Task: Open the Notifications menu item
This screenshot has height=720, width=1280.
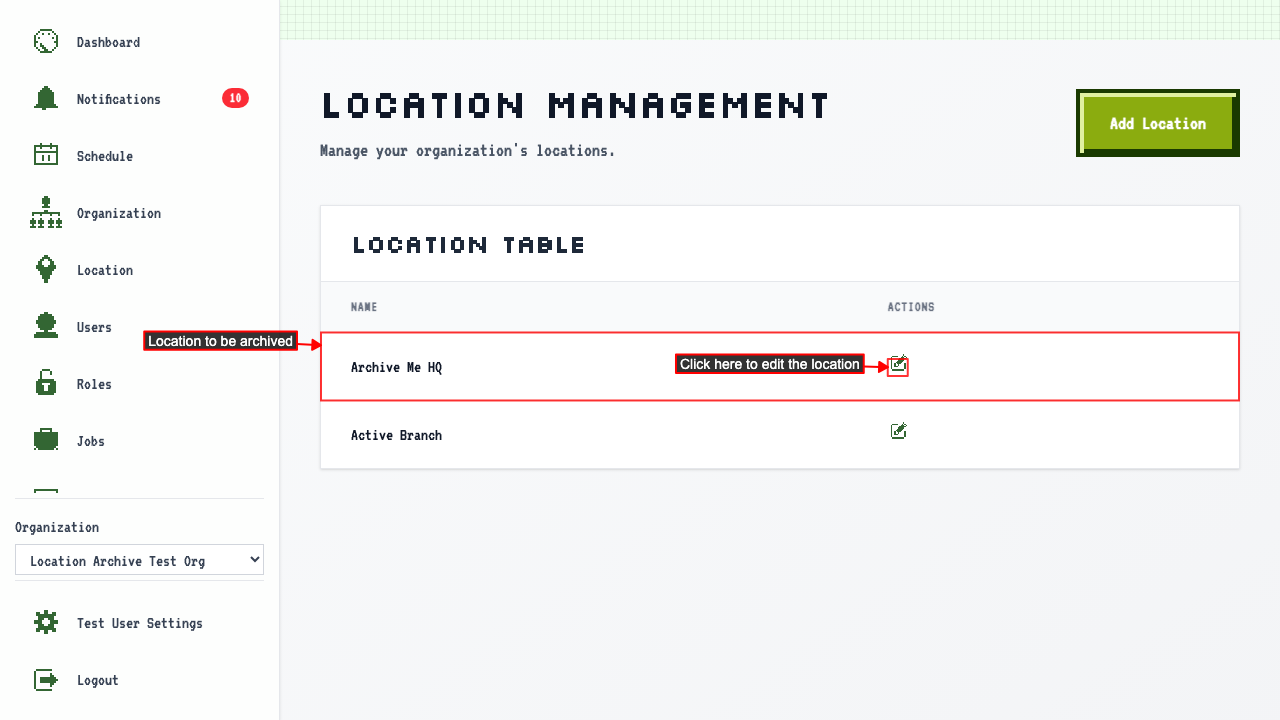Action: pos(119,99)
